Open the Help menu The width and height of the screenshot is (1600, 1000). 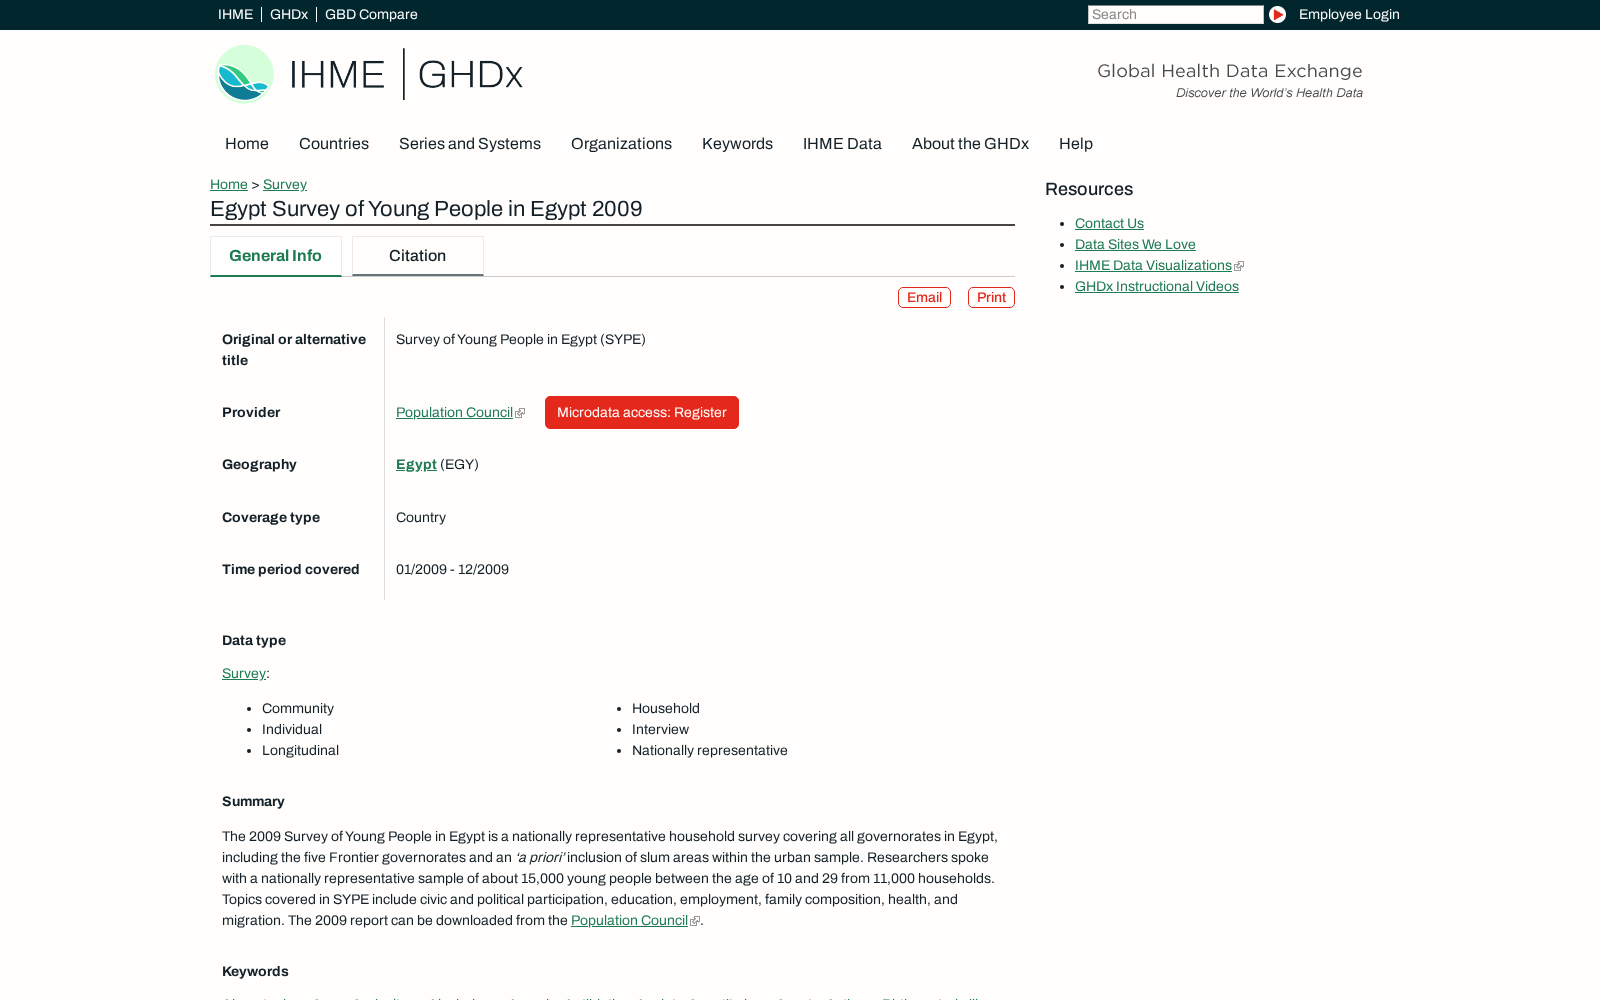1076,144
